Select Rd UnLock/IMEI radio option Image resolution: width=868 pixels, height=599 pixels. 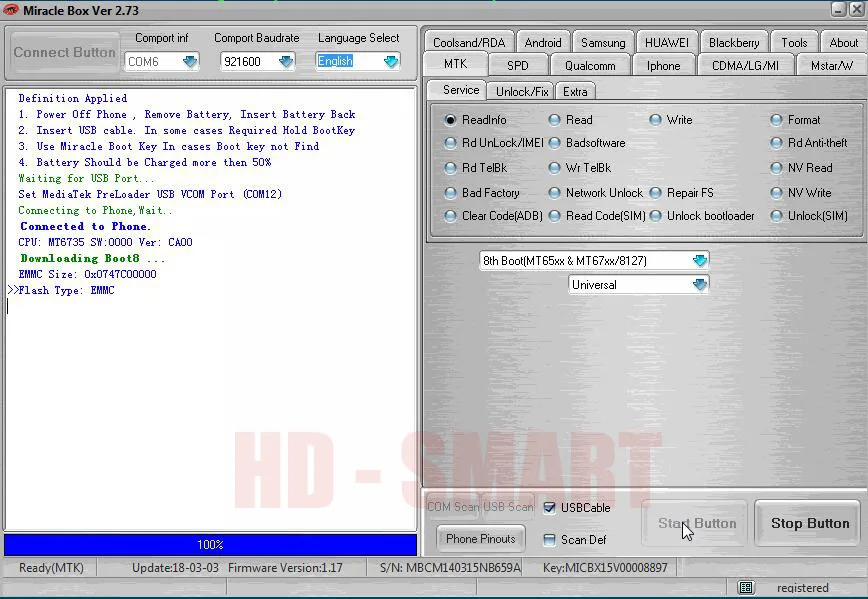pos(450,143)
